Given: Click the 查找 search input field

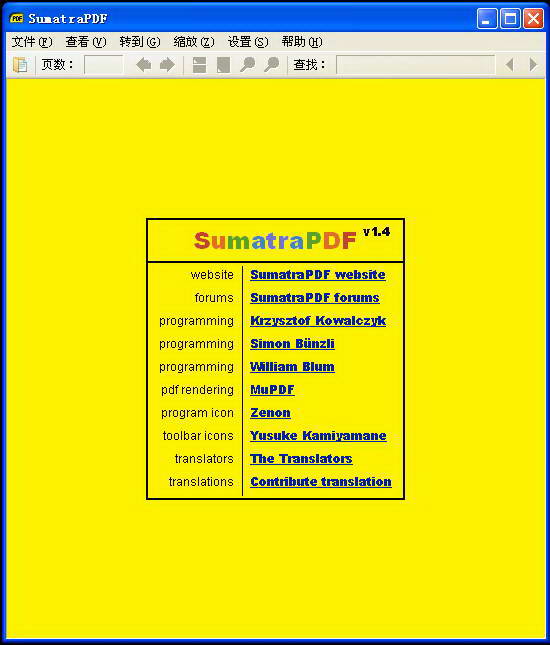Looking at the screenshot, I should (415, 65).
